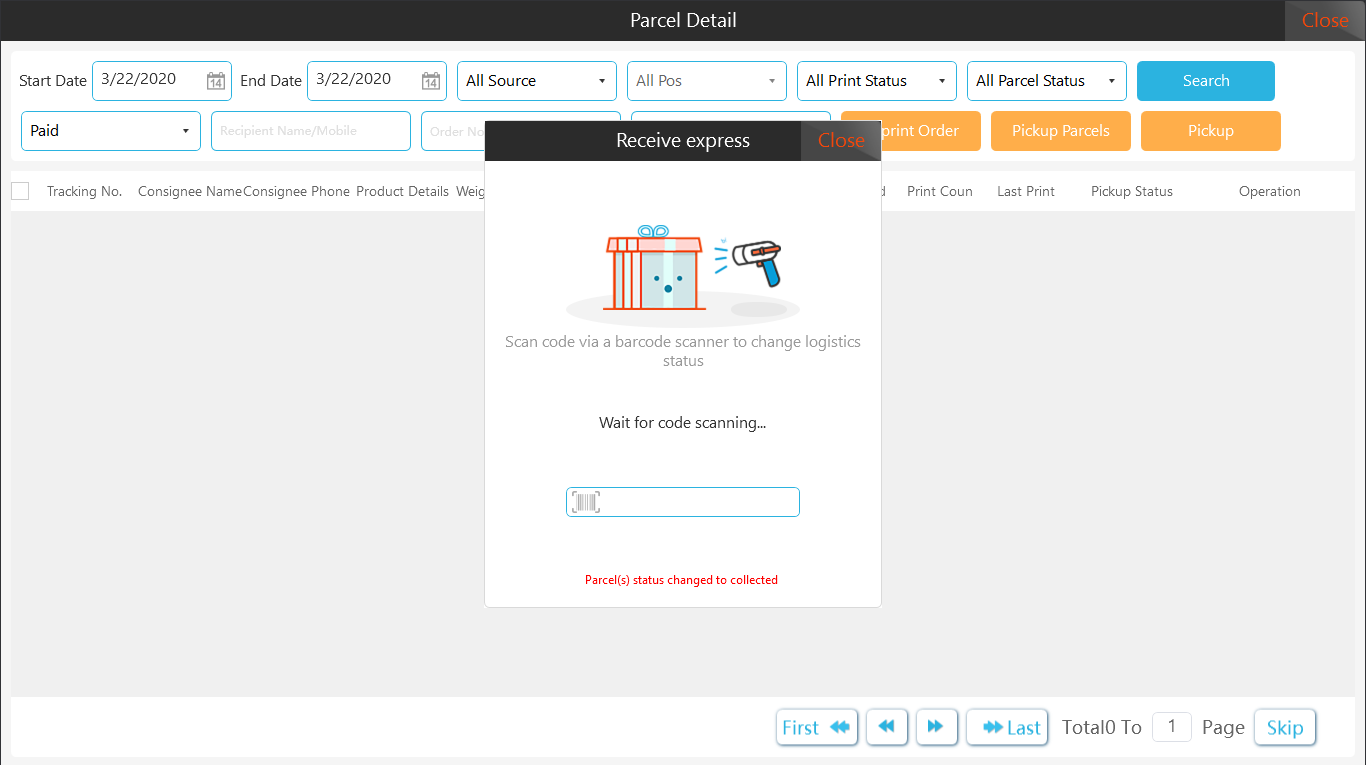Click the Skip page button
The image size is (1366, 765).
1284,727
